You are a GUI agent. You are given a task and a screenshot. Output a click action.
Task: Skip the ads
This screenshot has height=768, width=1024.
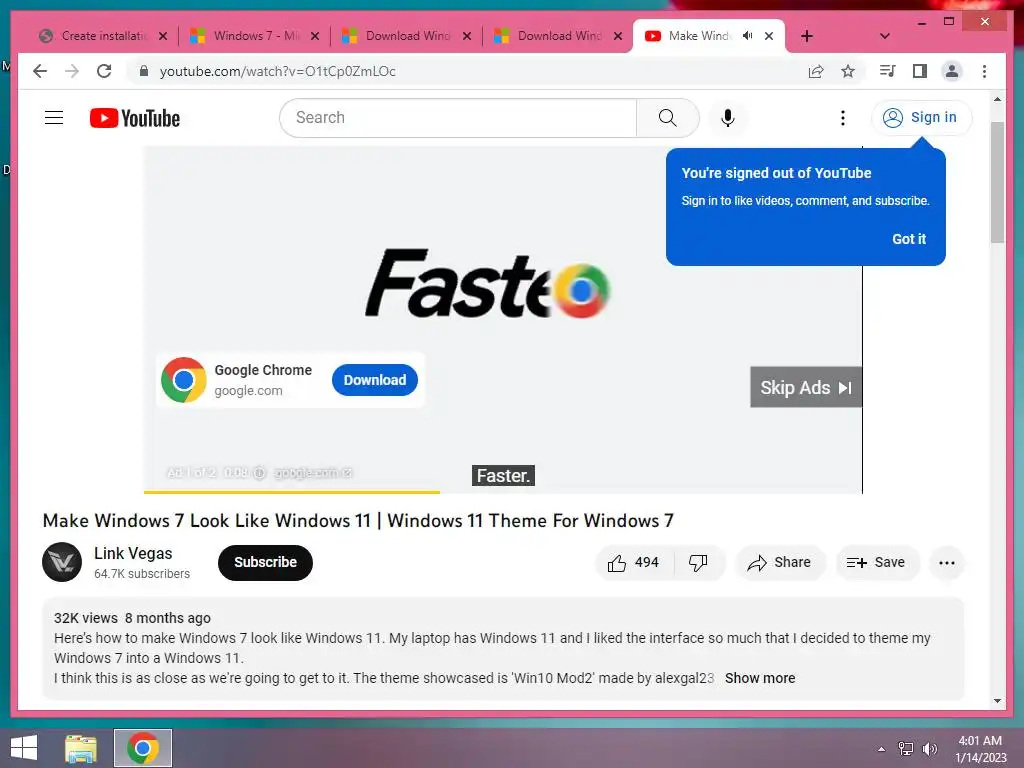[806, 387]
